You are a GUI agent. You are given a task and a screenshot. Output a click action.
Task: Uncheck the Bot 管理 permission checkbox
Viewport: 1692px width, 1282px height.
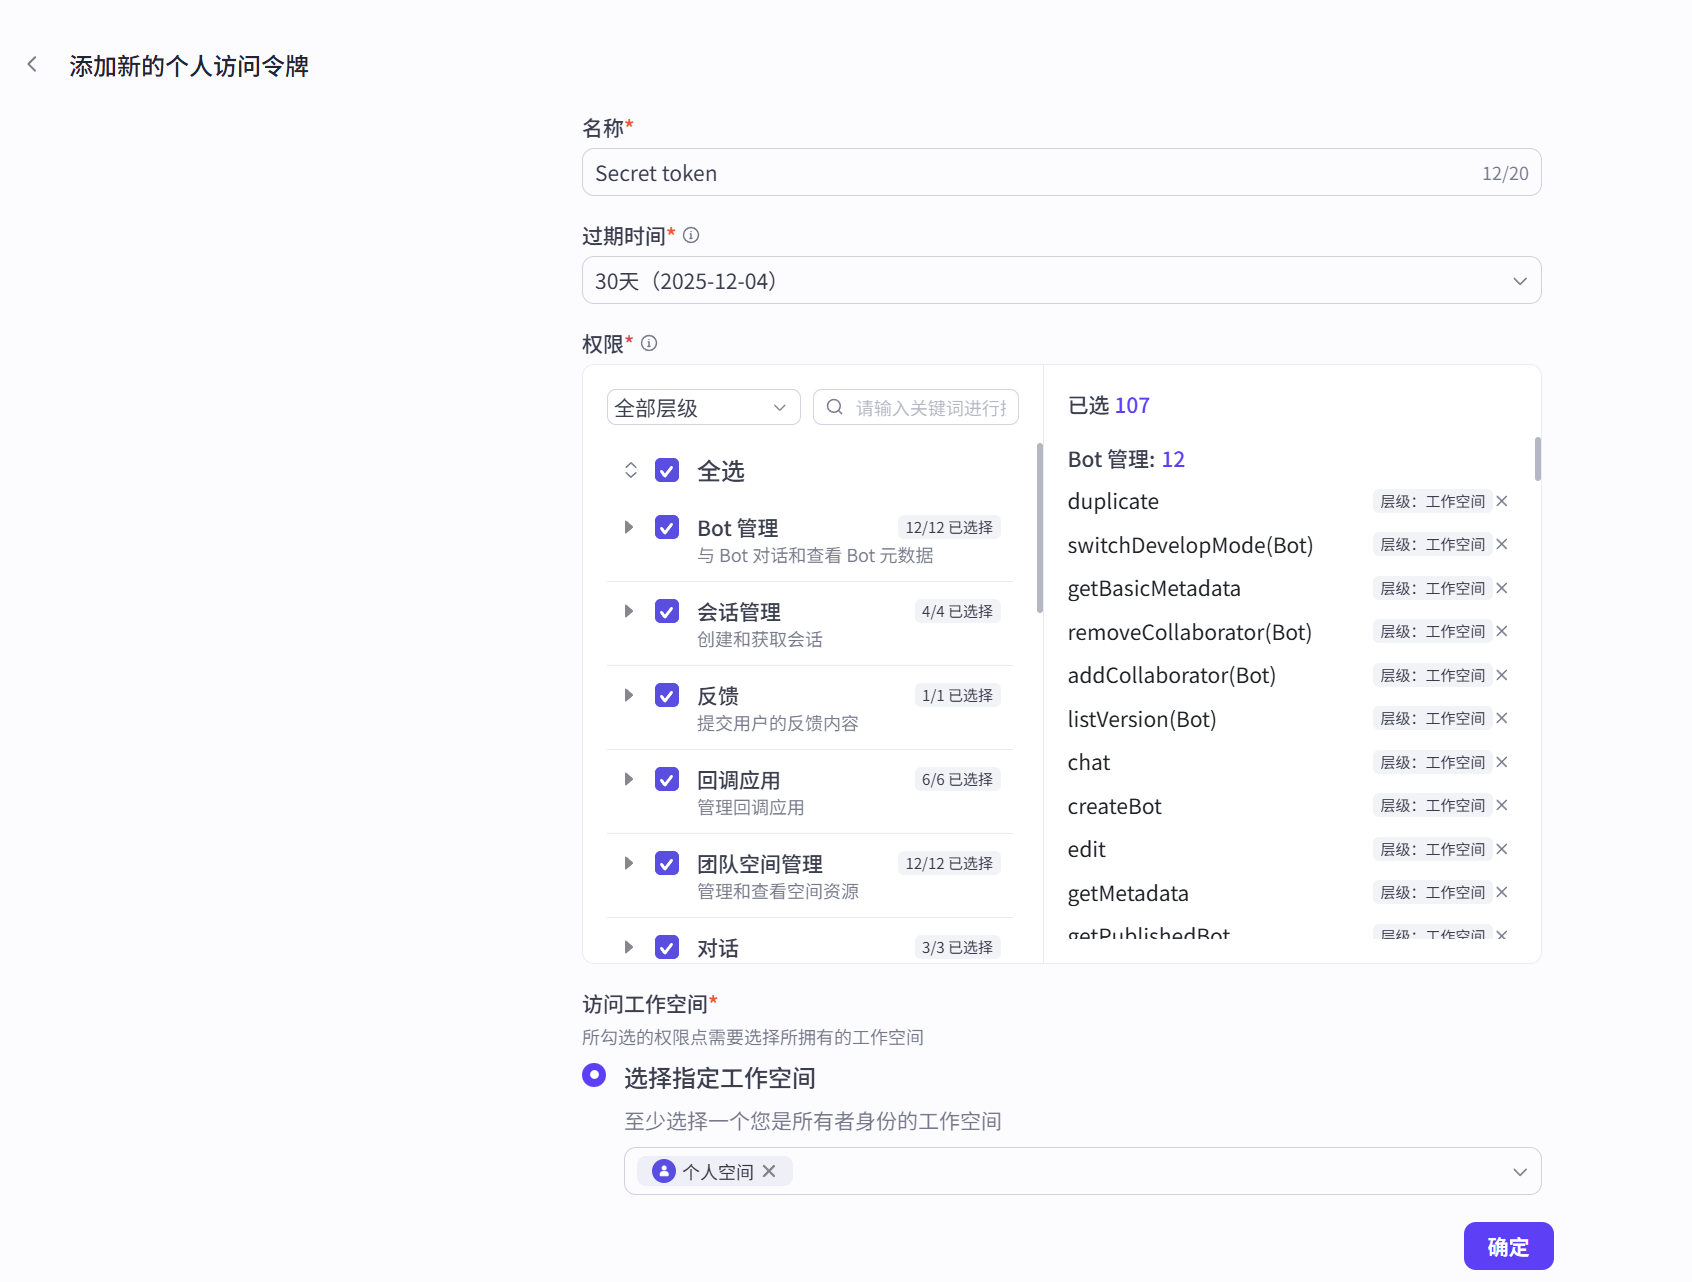point(666,527)
